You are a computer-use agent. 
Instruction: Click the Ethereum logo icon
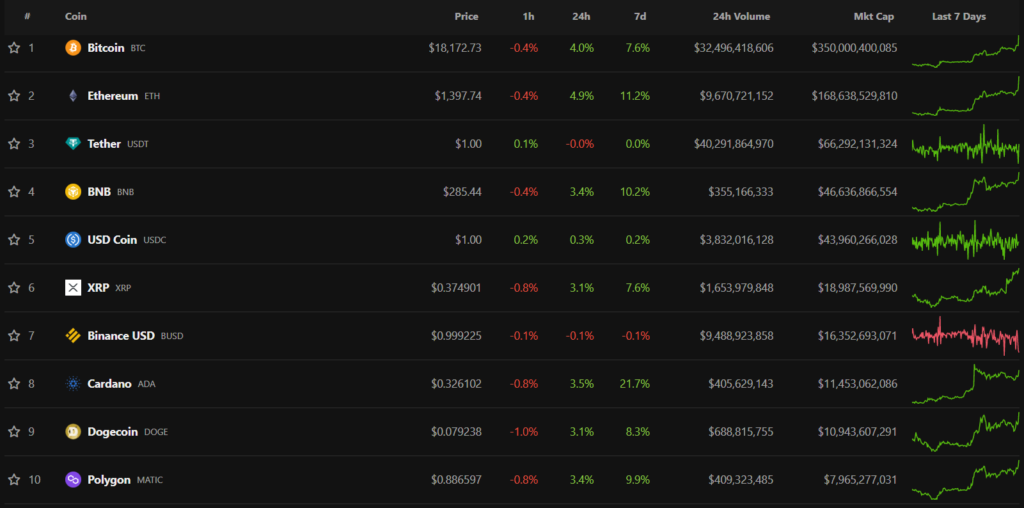(73, 96)
